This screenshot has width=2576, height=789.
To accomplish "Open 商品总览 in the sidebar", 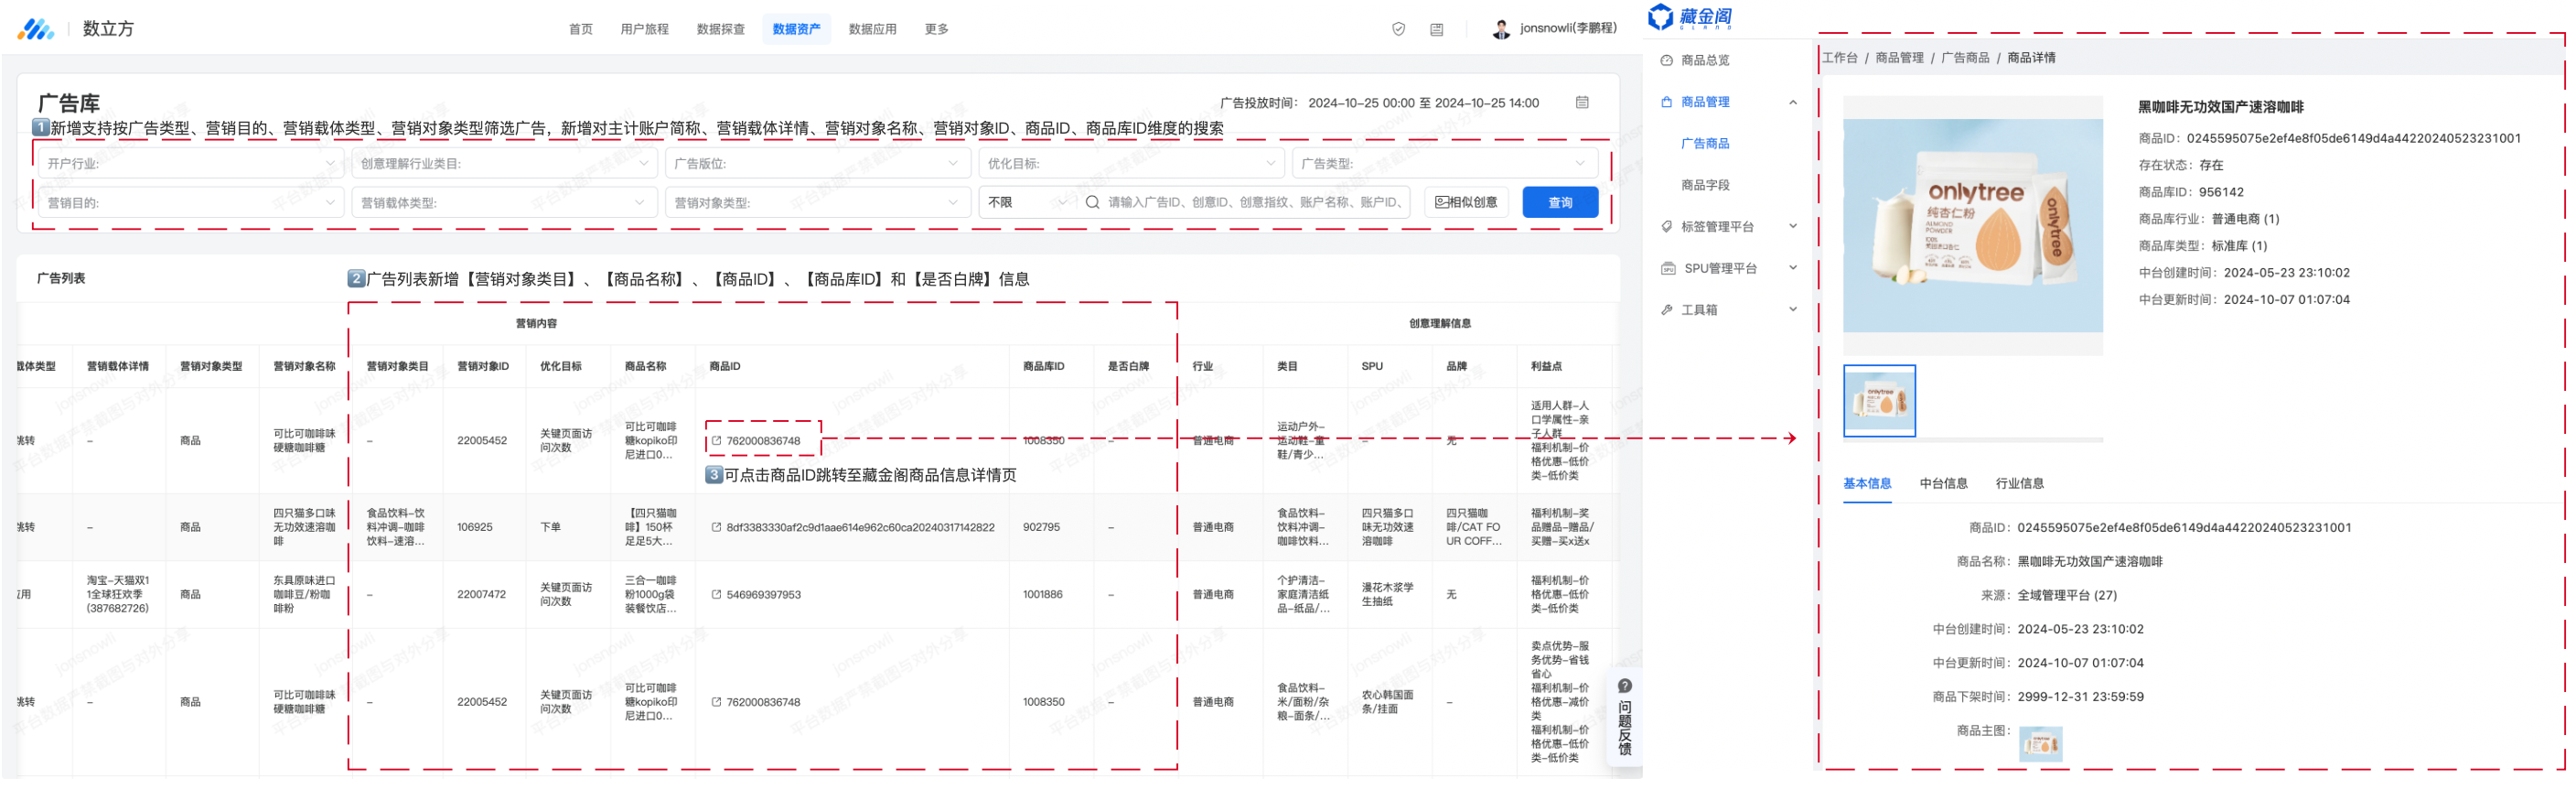I will click(x=1704, y=60).
